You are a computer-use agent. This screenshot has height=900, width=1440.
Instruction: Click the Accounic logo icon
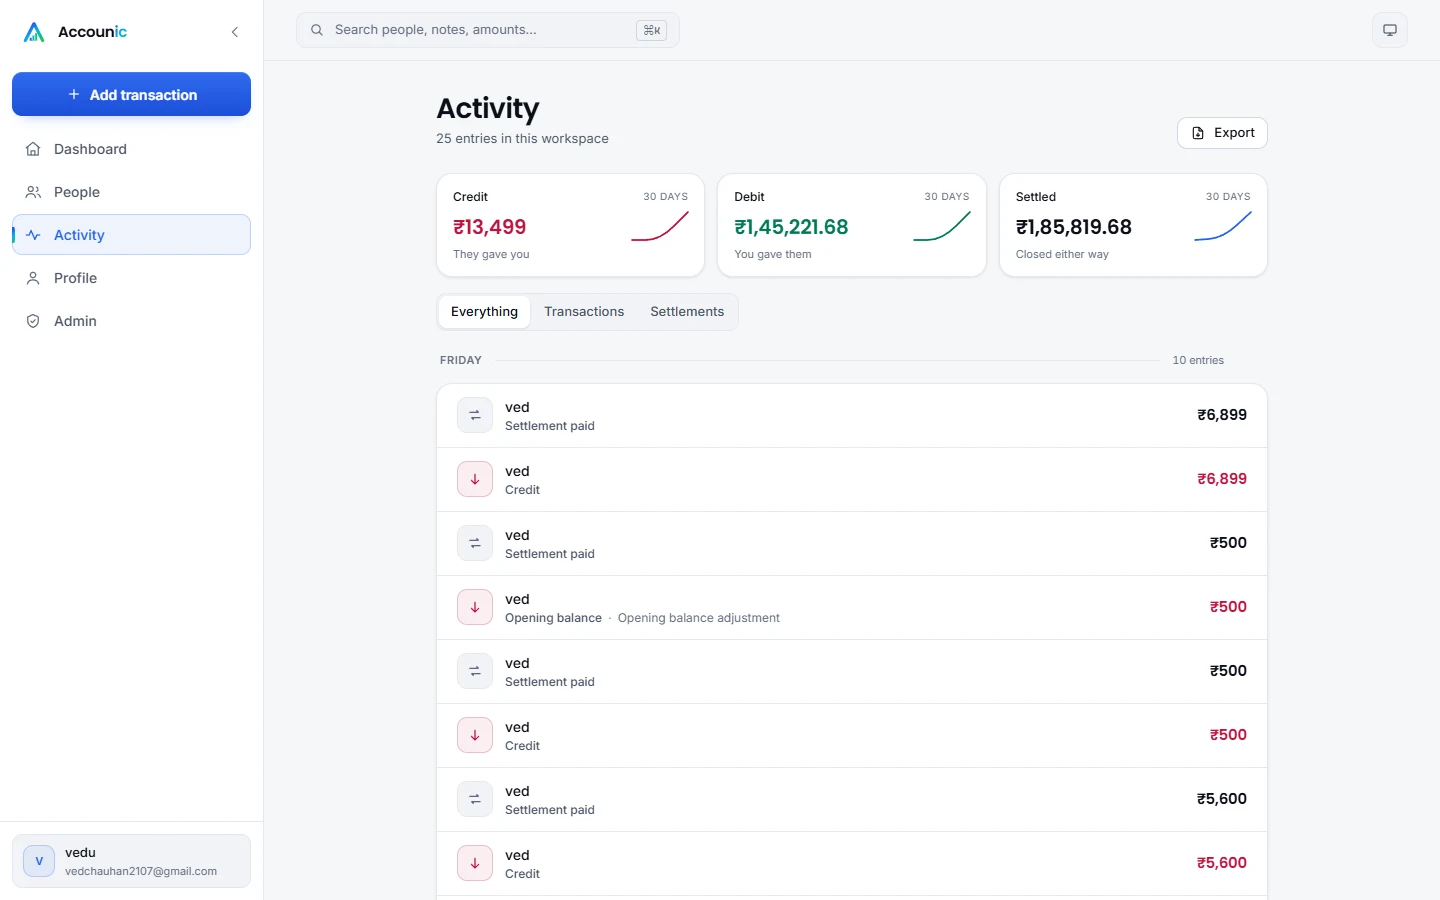34,32
